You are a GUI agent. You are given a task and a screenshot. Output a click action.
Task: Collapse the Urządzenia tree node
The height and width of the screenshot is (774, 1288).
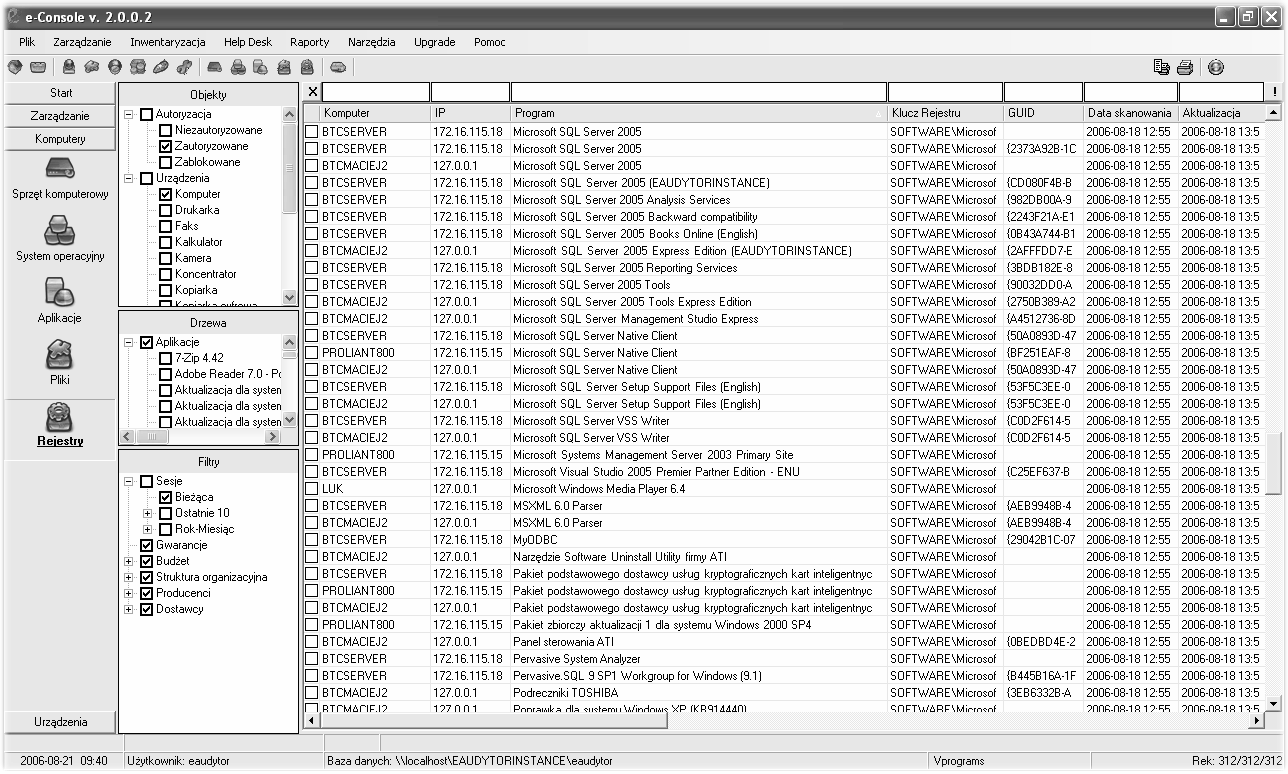pos(129,178)
